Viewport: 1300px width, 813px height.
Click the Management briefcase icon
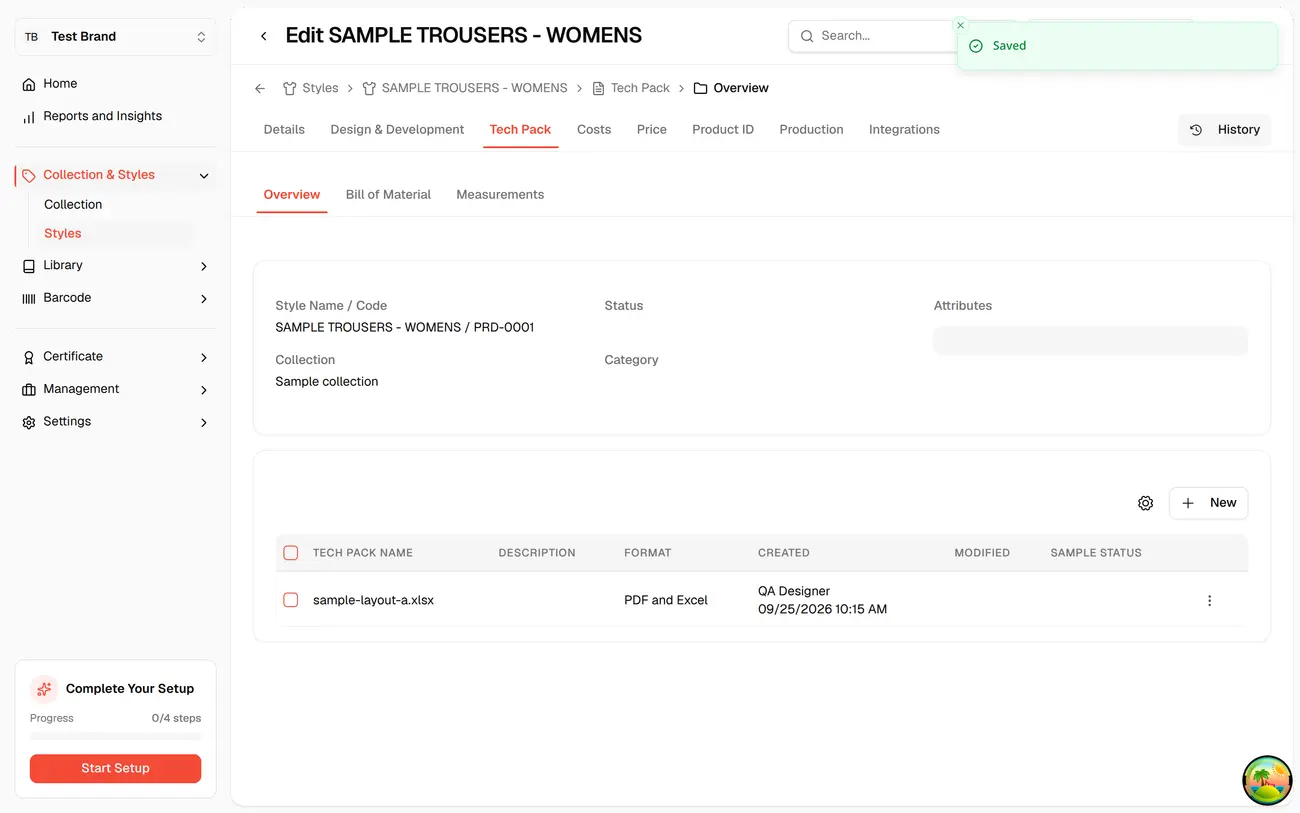point(29,390)
